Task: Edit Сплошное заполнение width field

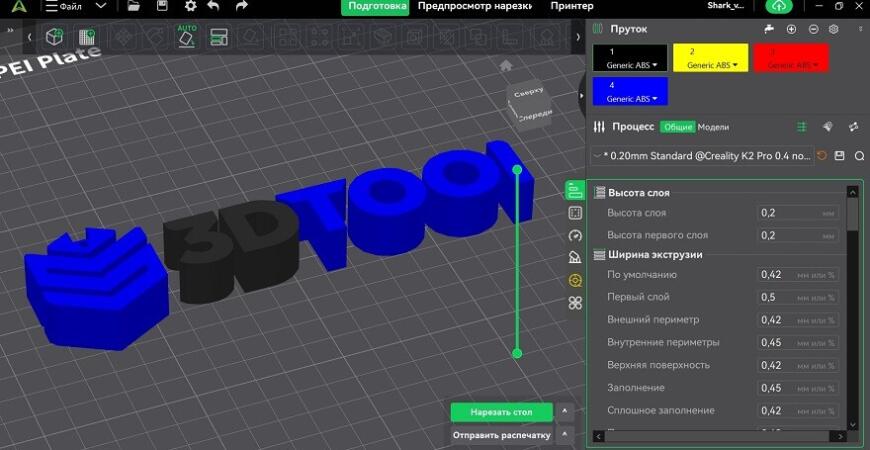Action: pos(798,411)
